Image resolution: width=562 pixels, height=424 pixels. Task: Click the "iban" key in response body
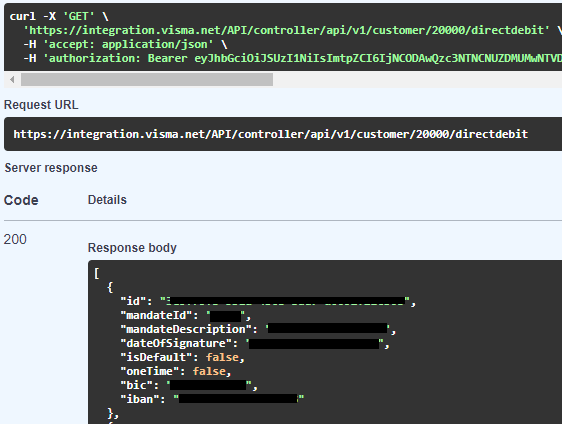click(x=140, y=399)
